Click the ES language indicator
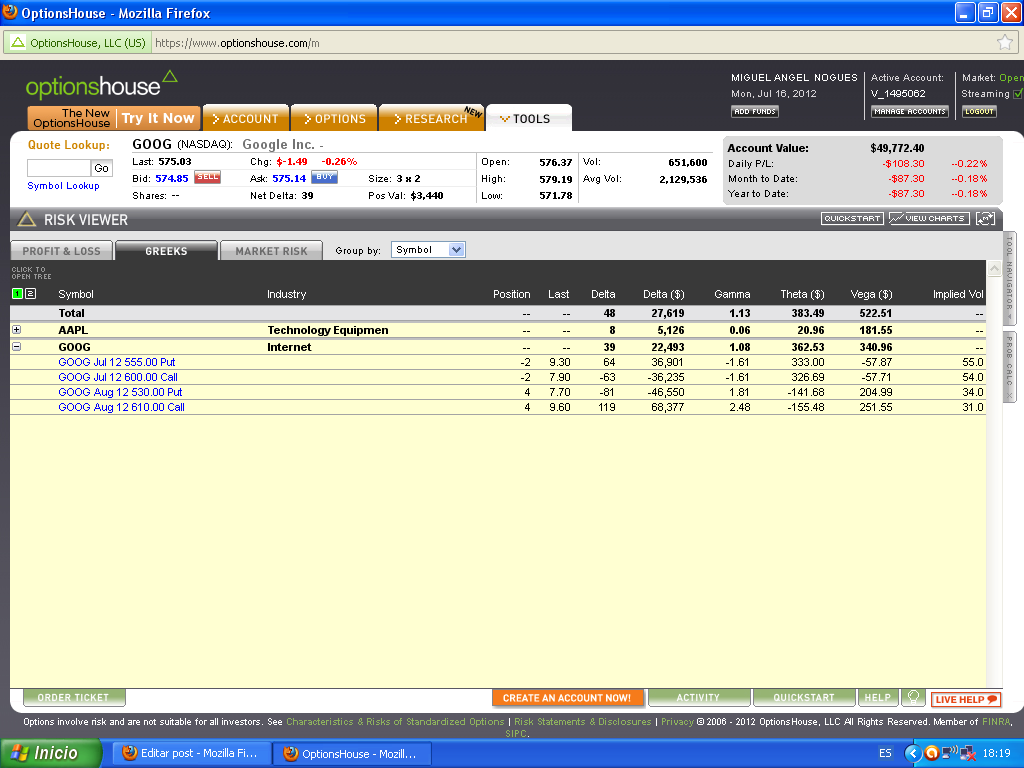 (x=885, y=753)
